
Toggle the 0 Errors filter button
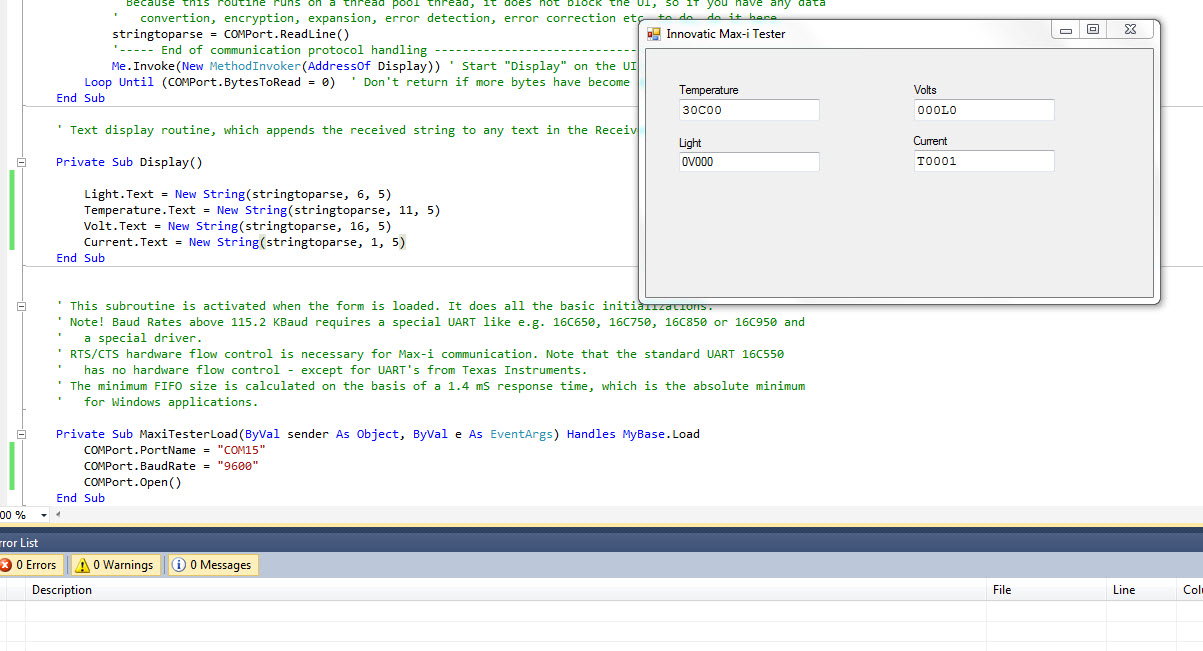coord(30,565)
